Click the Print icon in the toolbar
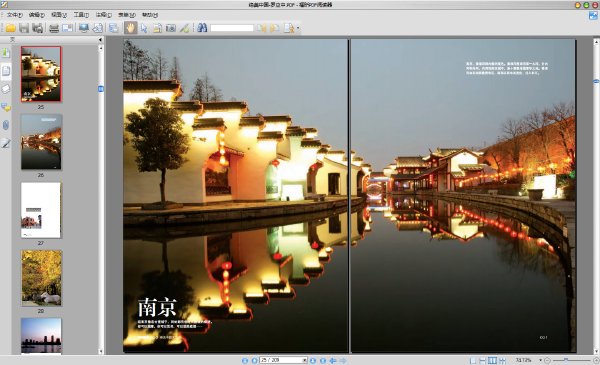600x365 pixels. 54,28
